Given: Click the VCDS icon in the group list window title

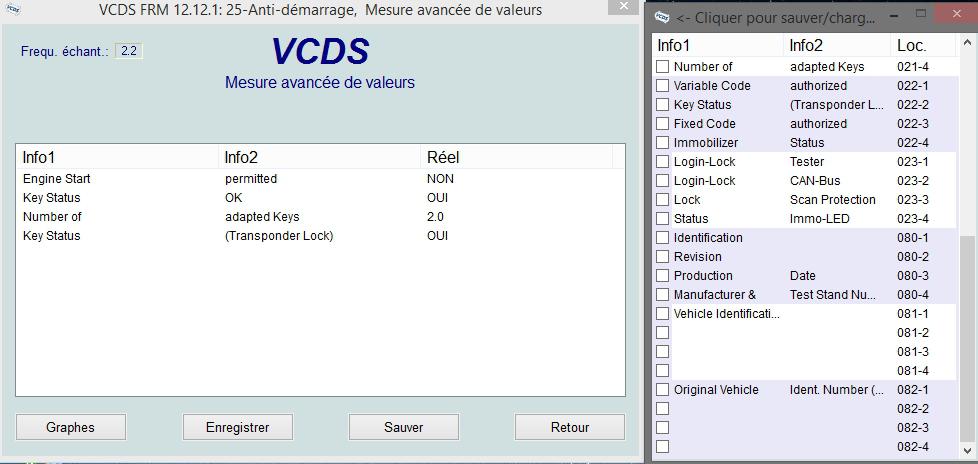Looking at the screenshot, I should (662, 17).
